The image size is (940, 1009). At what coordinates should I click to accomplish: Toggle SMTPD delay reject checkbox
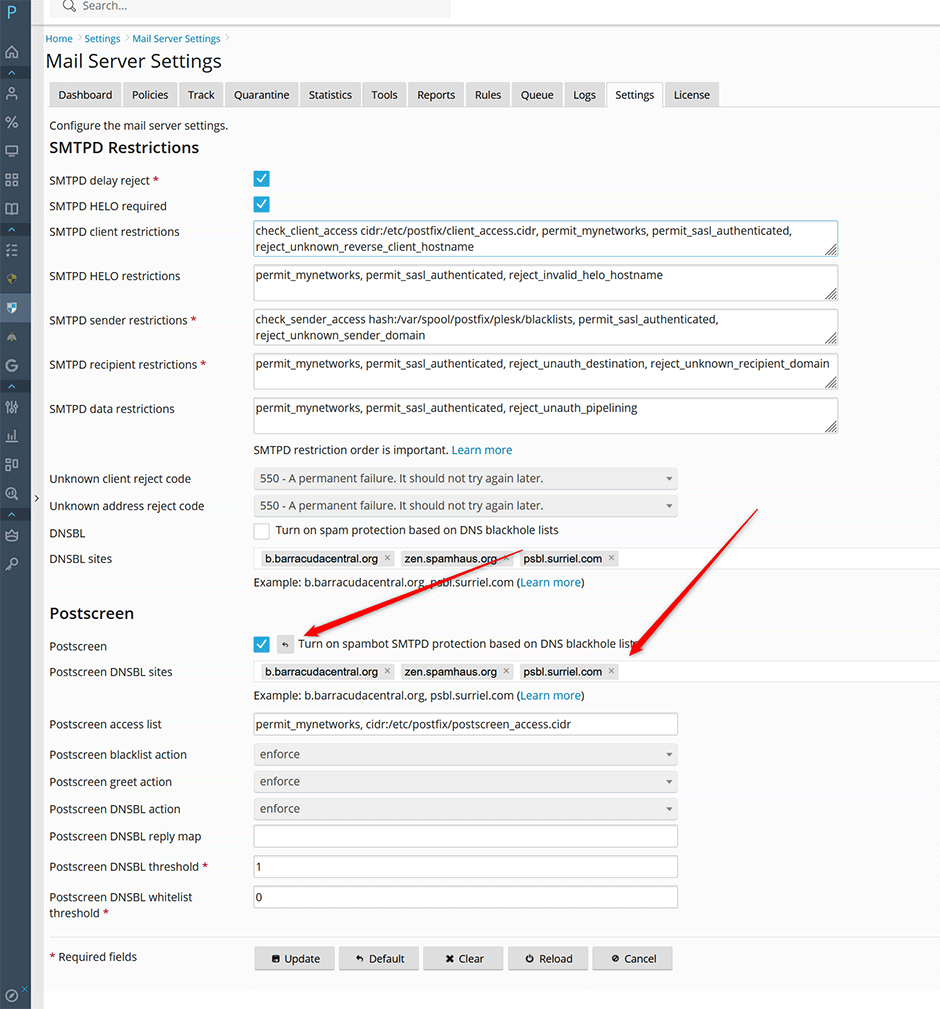click(x=261, y=179)
